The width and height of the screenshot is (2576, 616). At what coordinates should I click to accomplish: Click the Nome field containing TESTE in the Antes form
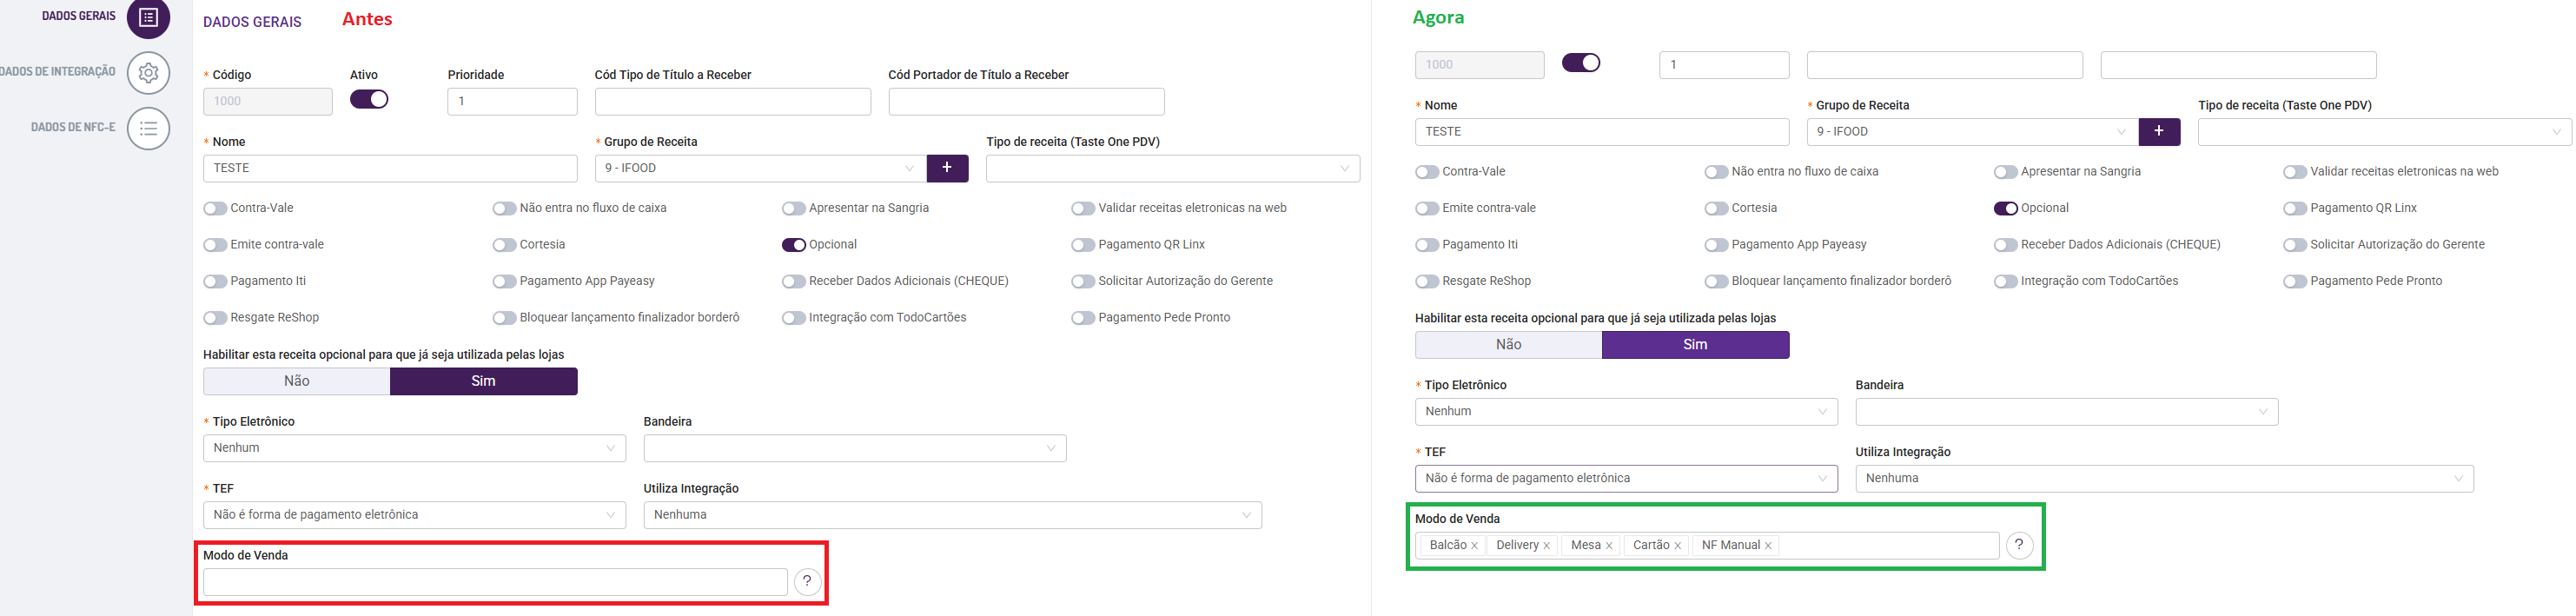pyautogui.click(x=390, y=168)
